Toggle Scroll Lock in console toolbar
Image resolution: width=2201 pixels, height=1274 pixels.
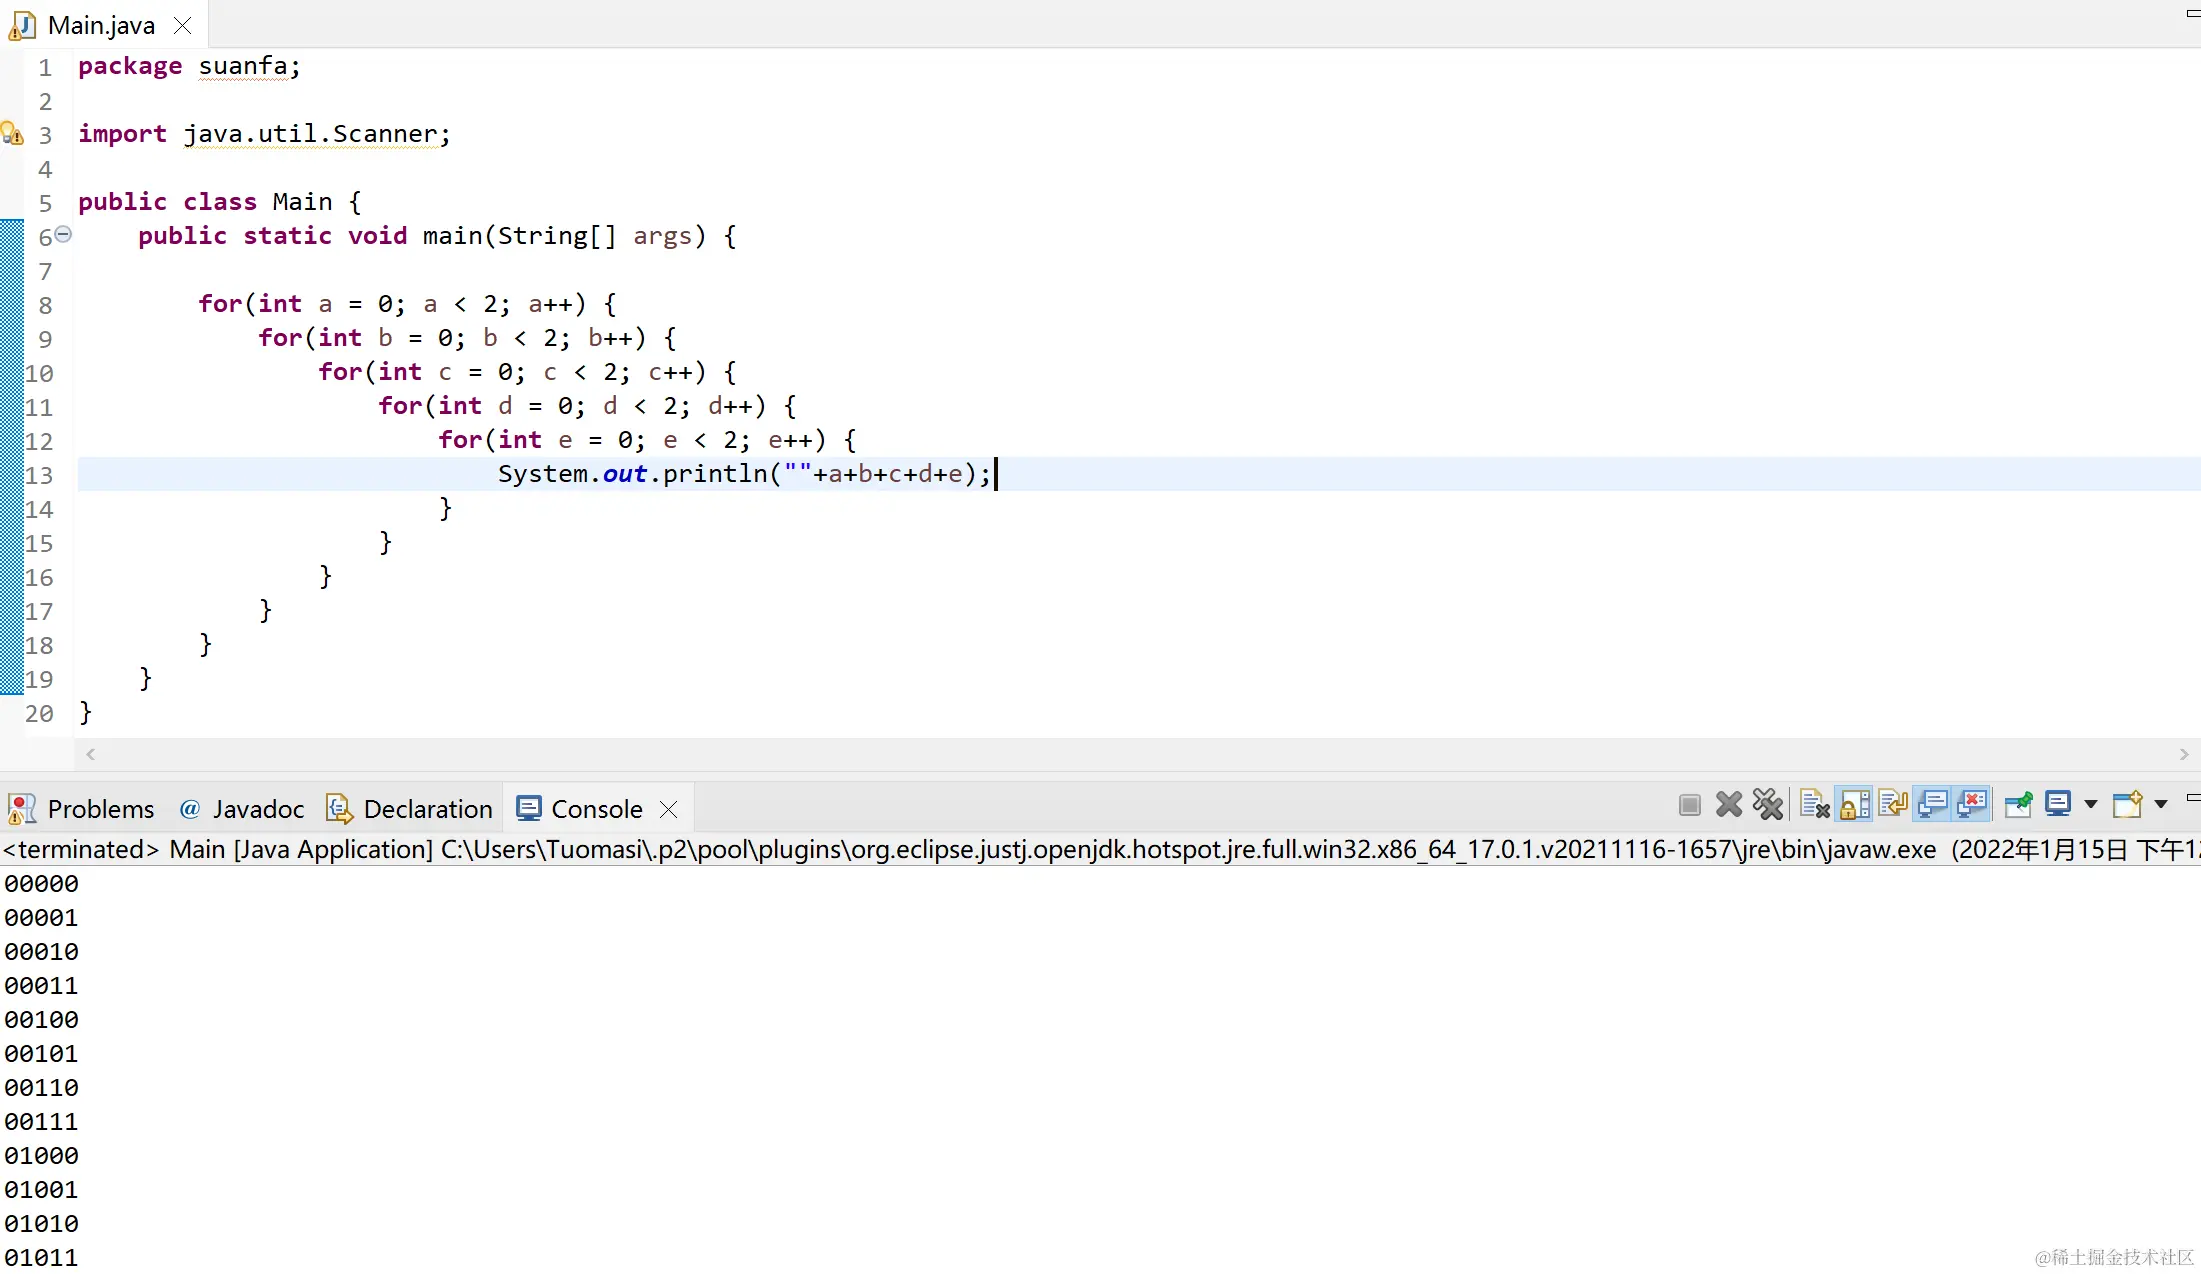[1854, 805]
